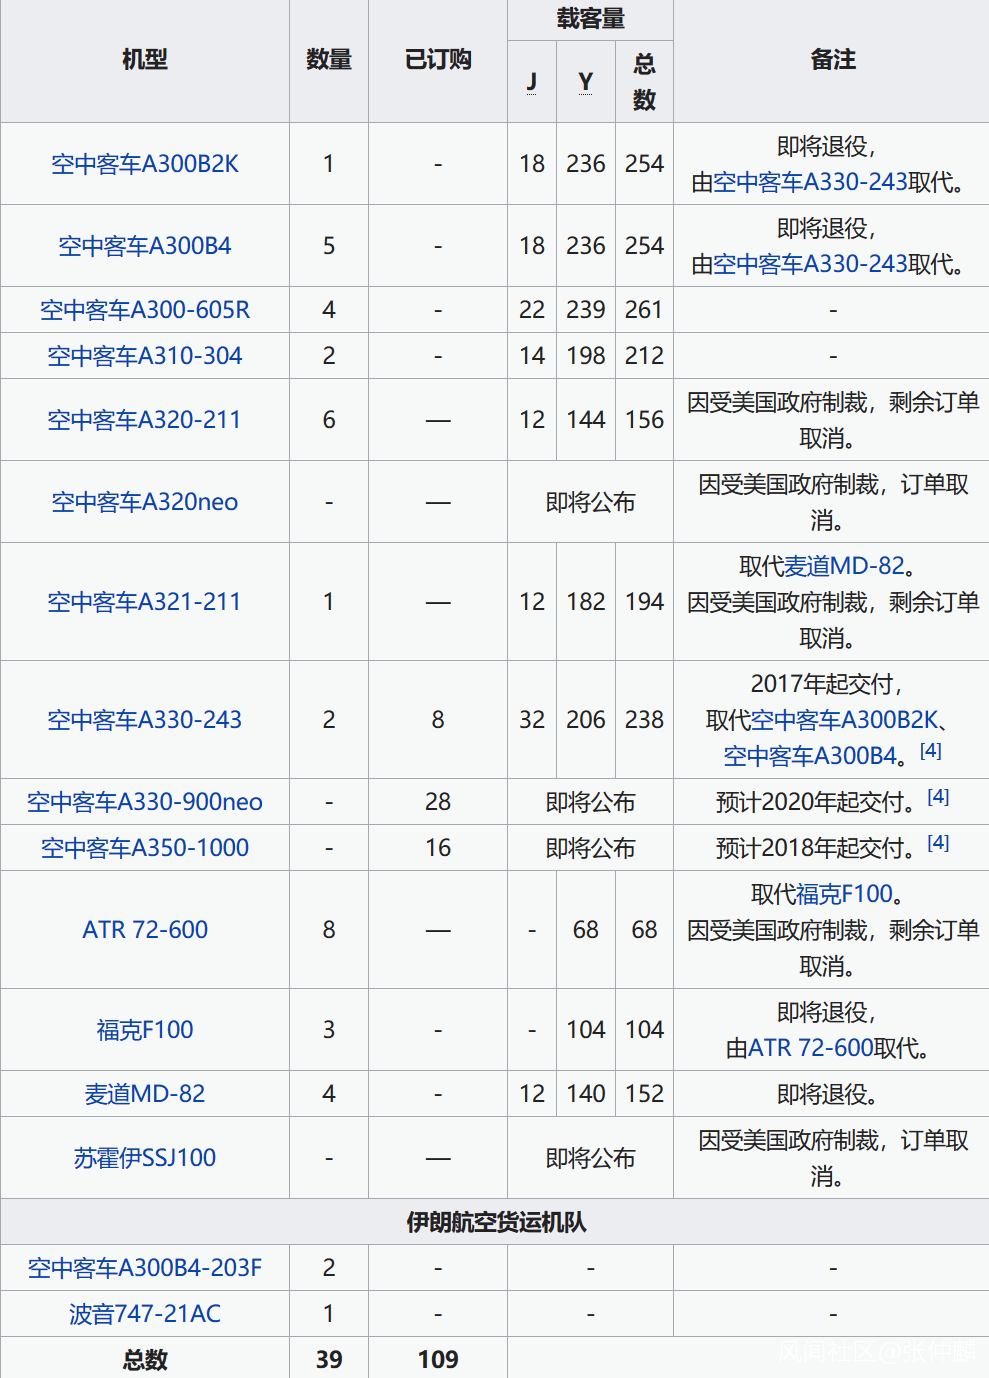Image resolution: width=989 pixels, height=1378 pixels.
Task: Open the 空中客车A330-900neo link
Action: point(145,802)
